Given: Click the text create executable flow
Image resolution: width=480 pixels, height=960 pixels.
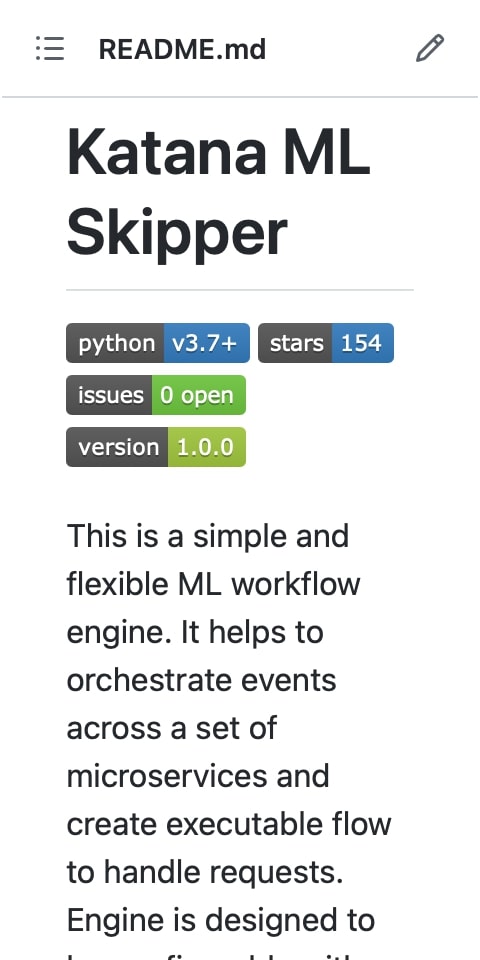Looking at the screenshot, I should (x=228, y=824).
